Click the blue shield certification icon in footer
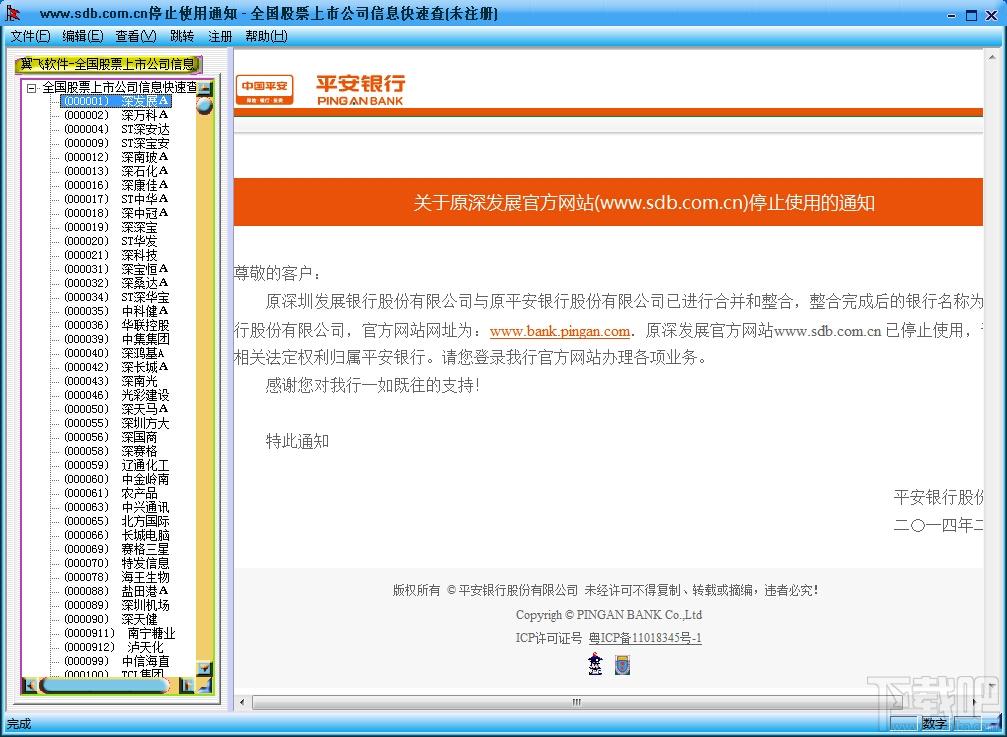This screenshot has height=737, width=1007. [622, 665]
